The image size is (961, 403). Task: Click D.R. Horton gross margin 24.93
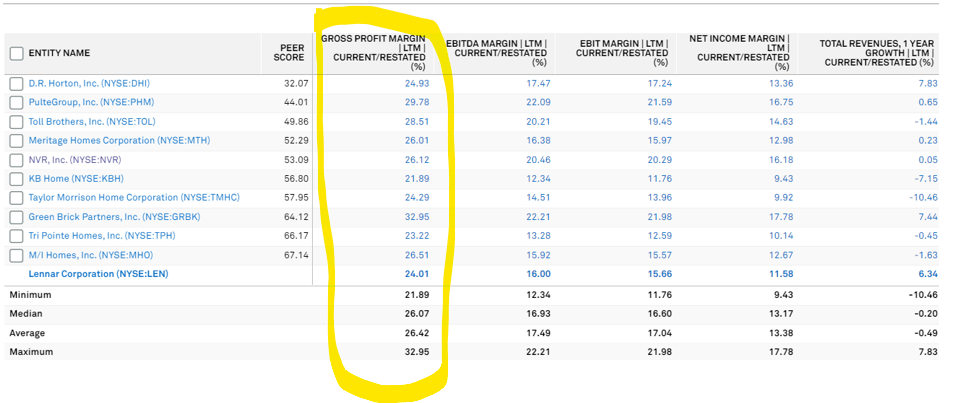[417, 83]
